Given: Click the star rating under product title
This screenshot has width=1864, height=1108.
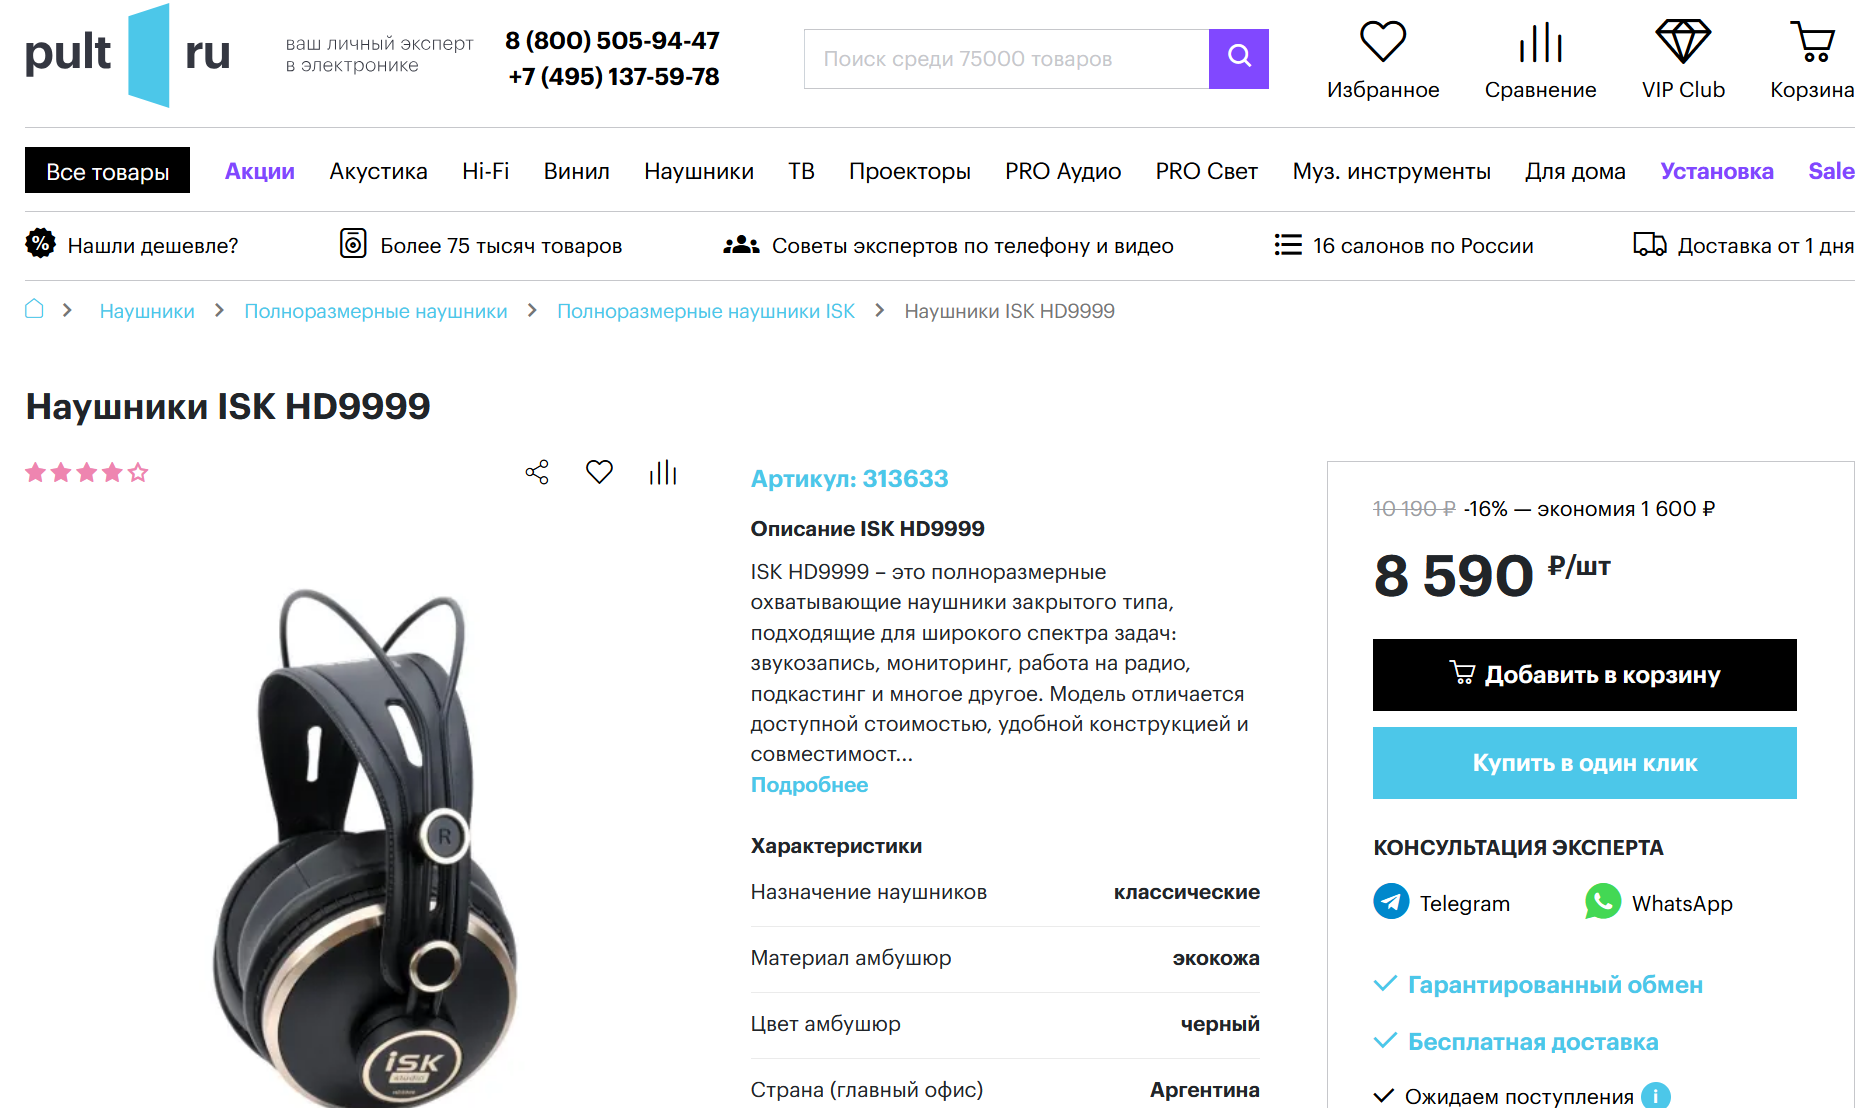Looking at the screenshot, I should (87, 472).
